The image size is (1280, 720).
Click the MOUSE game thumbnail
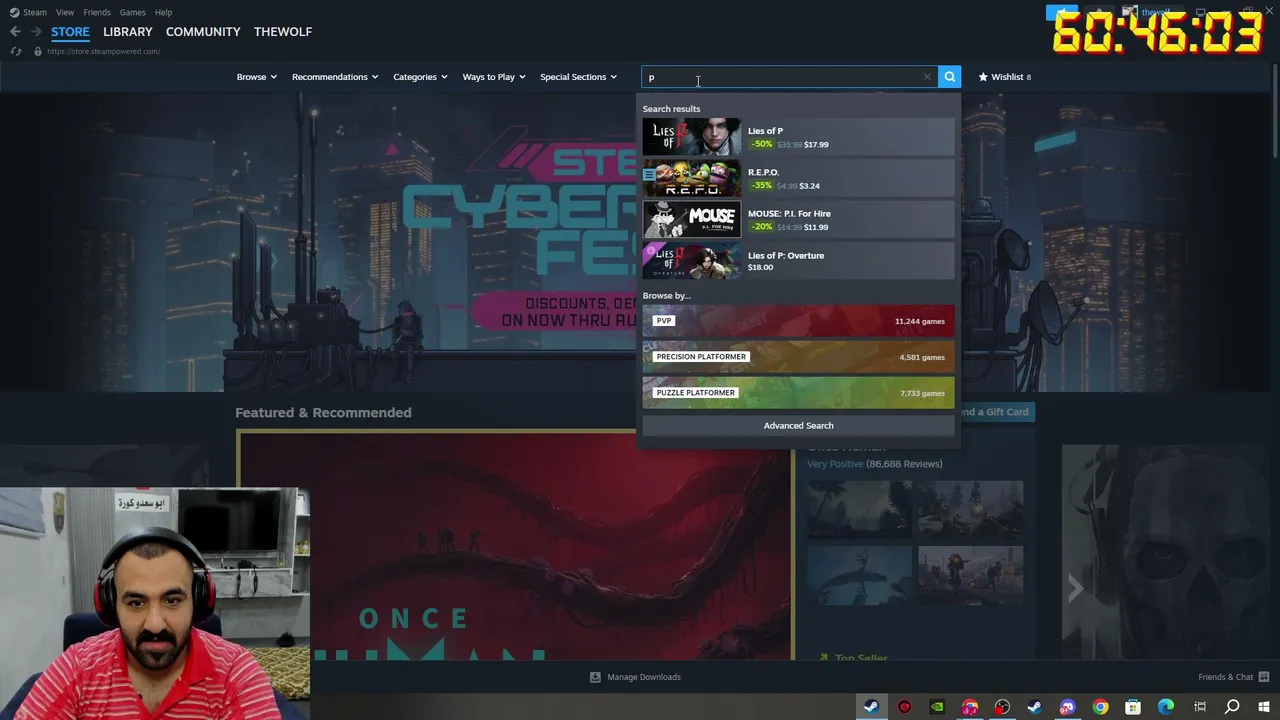pos(692,220)
